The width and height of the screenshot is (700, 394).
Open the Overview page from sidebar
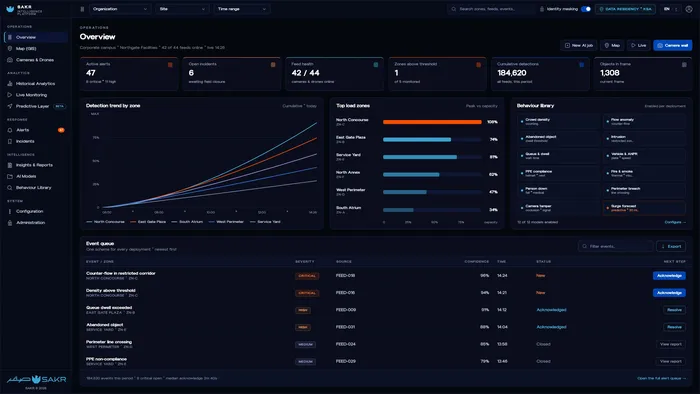click(x=36, y=37)
